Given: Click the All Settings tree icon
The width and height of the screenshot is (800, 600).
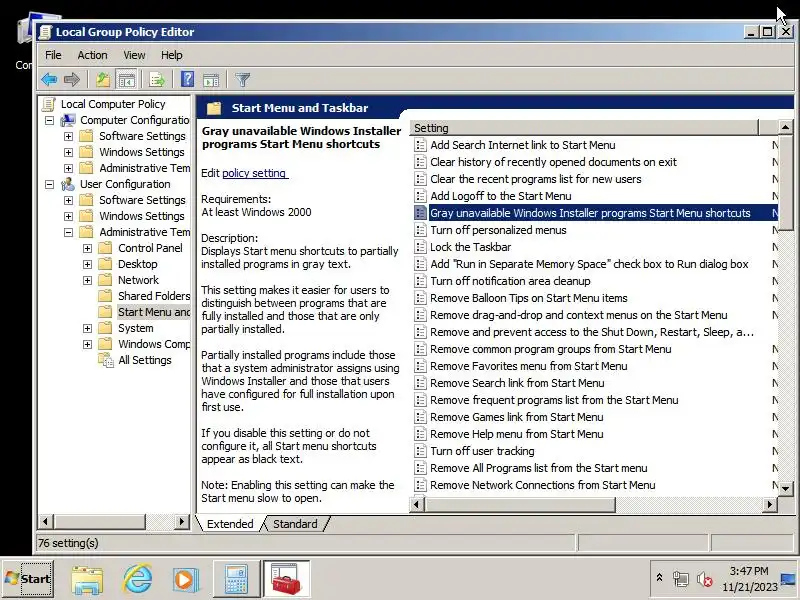Looking at the screenshot, I should point(106,360).
